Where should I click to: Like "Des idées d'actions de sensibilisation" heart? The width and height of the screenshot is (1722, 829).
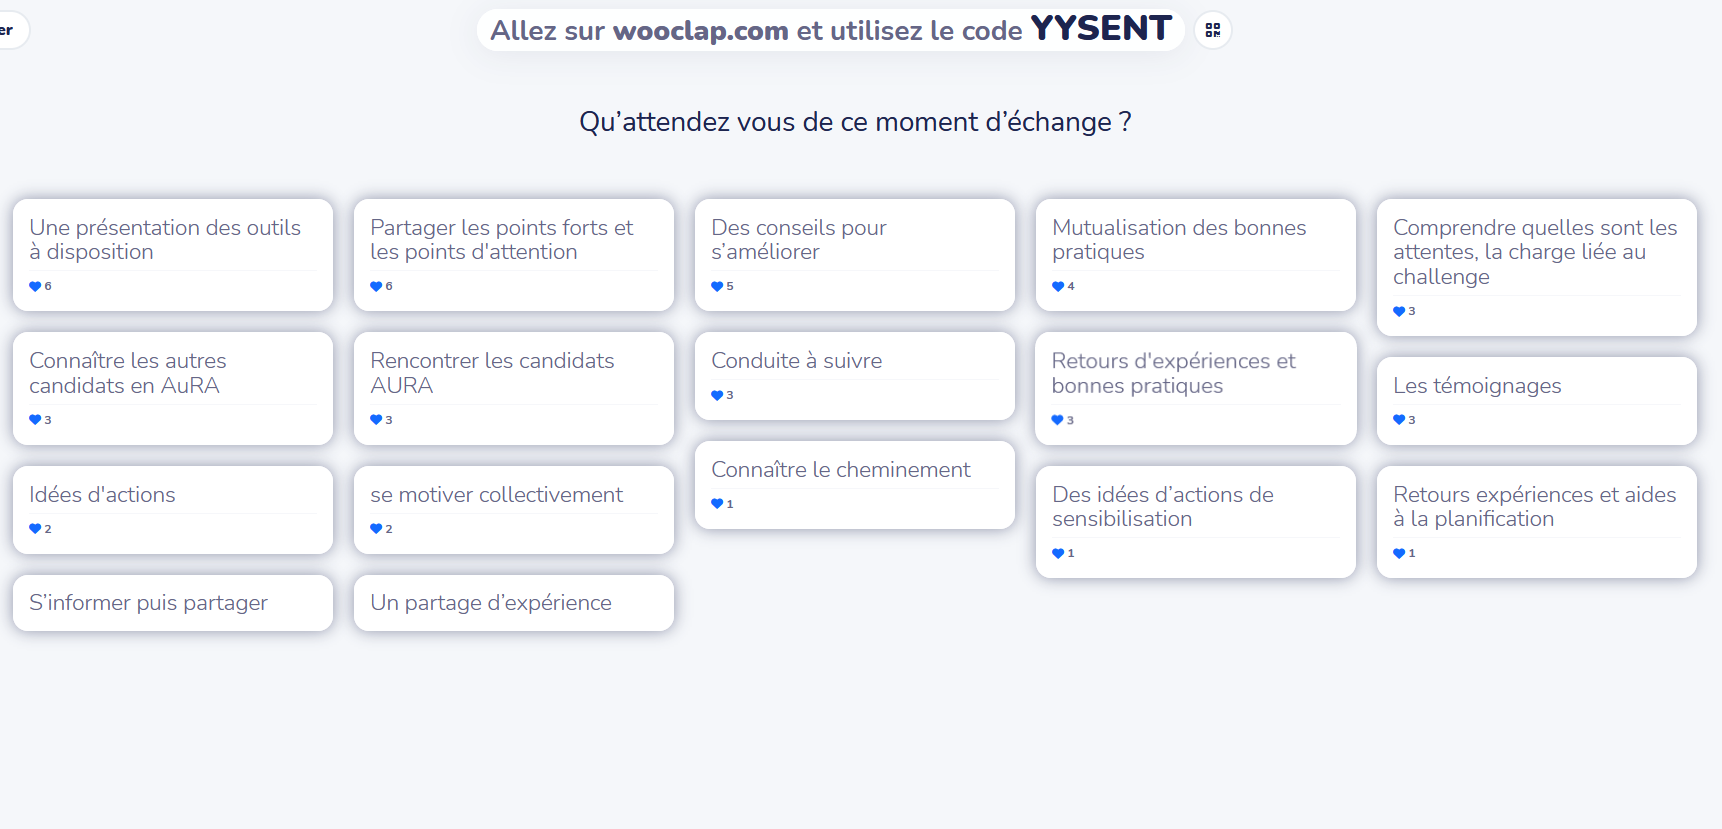click(1058, 554)
